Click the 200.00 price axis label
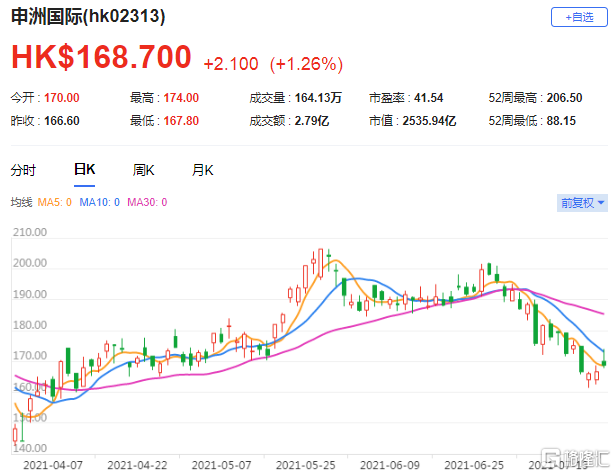Image resolution: width=616 pixels, height=475 pixels. point(30,263)
